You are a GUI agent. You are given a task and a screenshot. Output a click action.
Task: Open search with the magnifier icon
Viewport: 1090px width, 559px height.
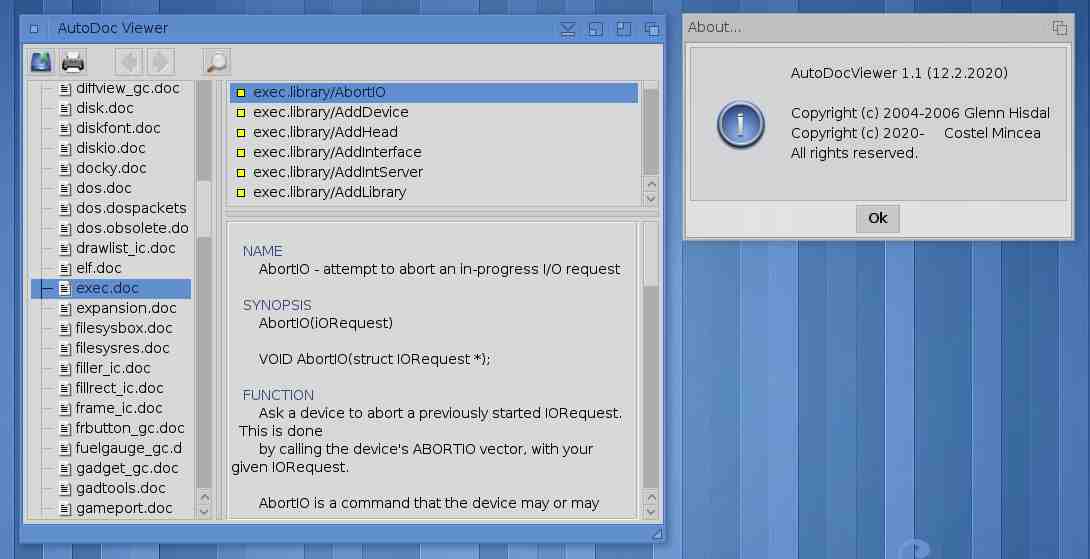pos(216,62)
